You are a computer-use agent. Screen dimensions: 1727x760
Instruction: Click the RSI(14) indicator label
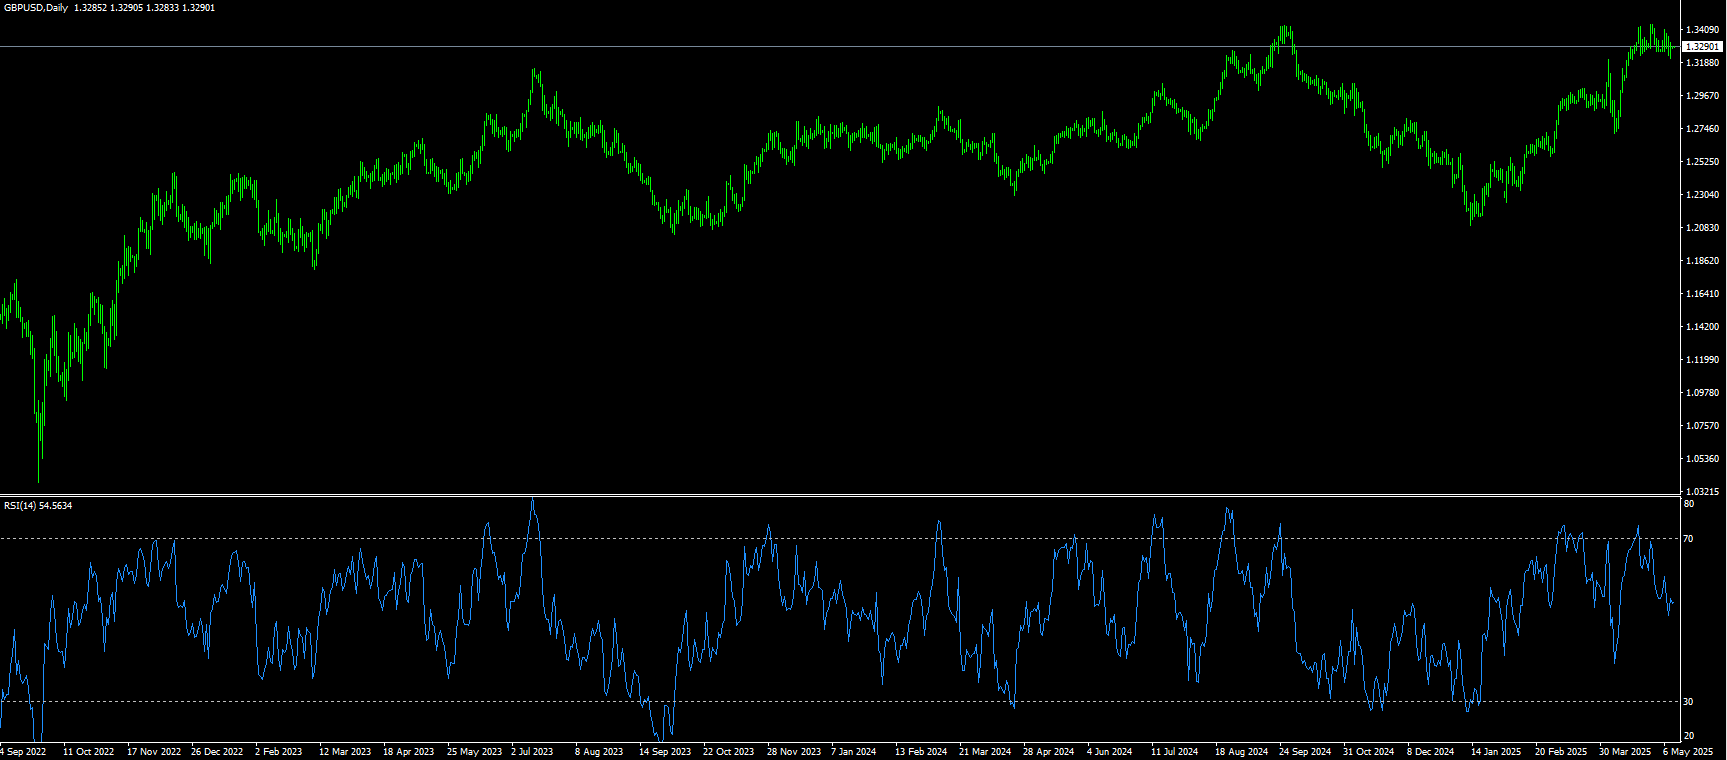point(20,506)
